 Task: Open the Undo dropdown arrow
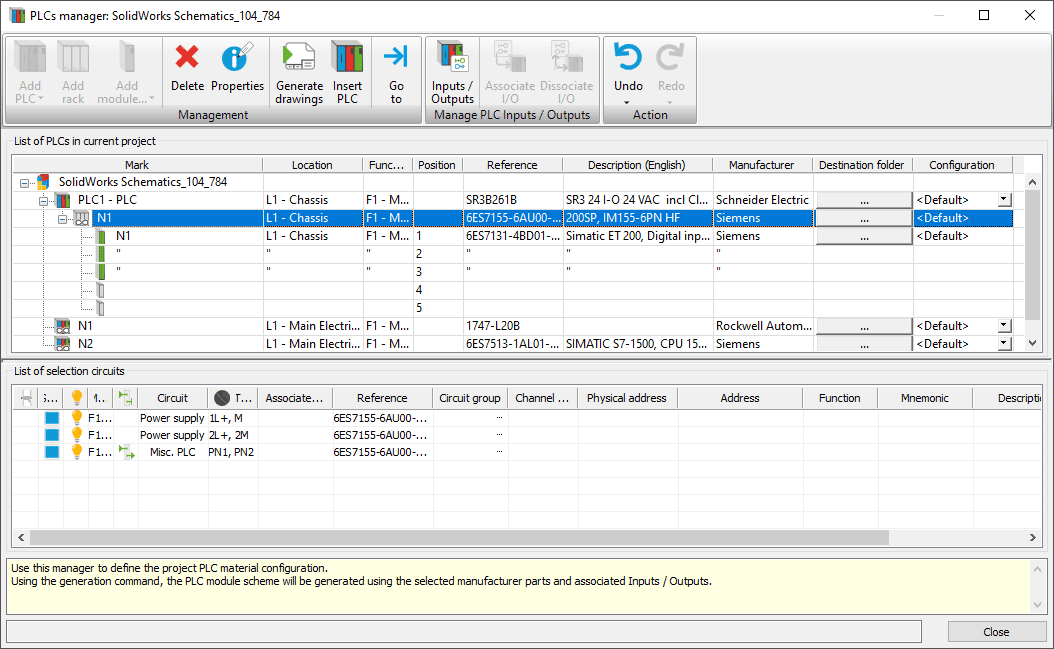(x=626, y=103)
